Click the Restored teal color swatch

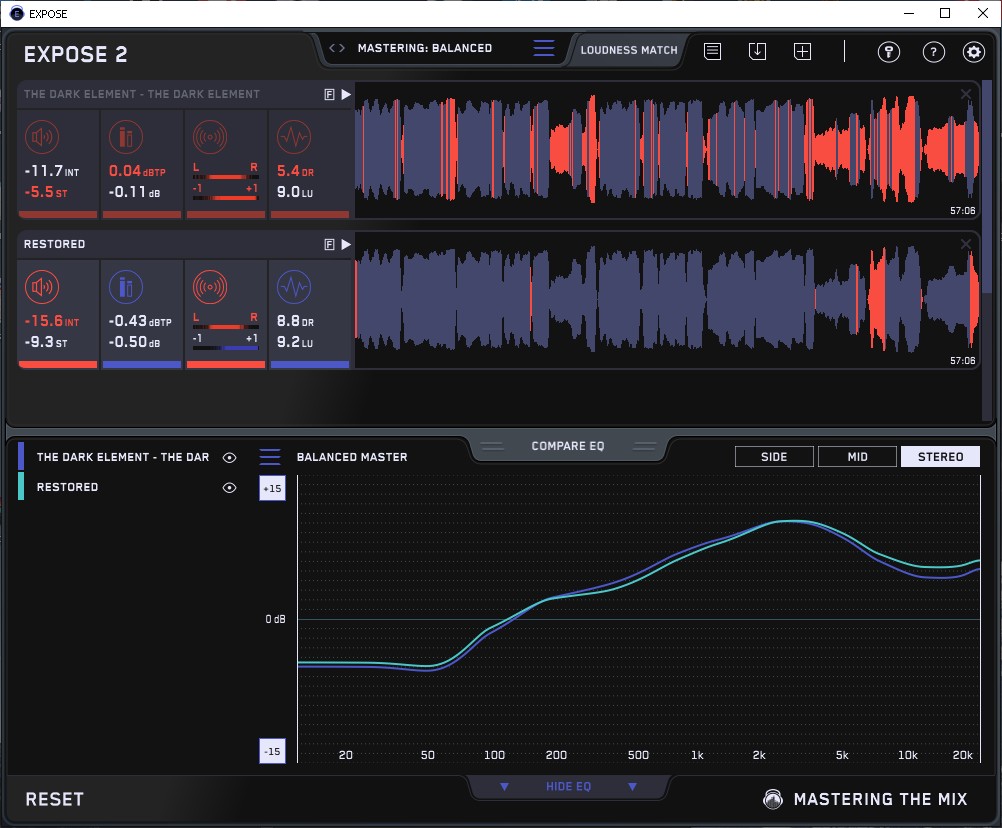coord(21,486)
